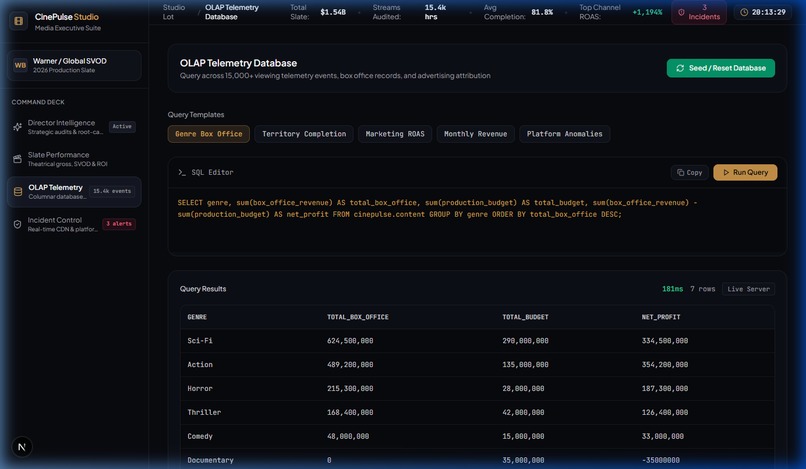
Task: Click the Sci-Fi genre cell
Action: coord(200,340)
